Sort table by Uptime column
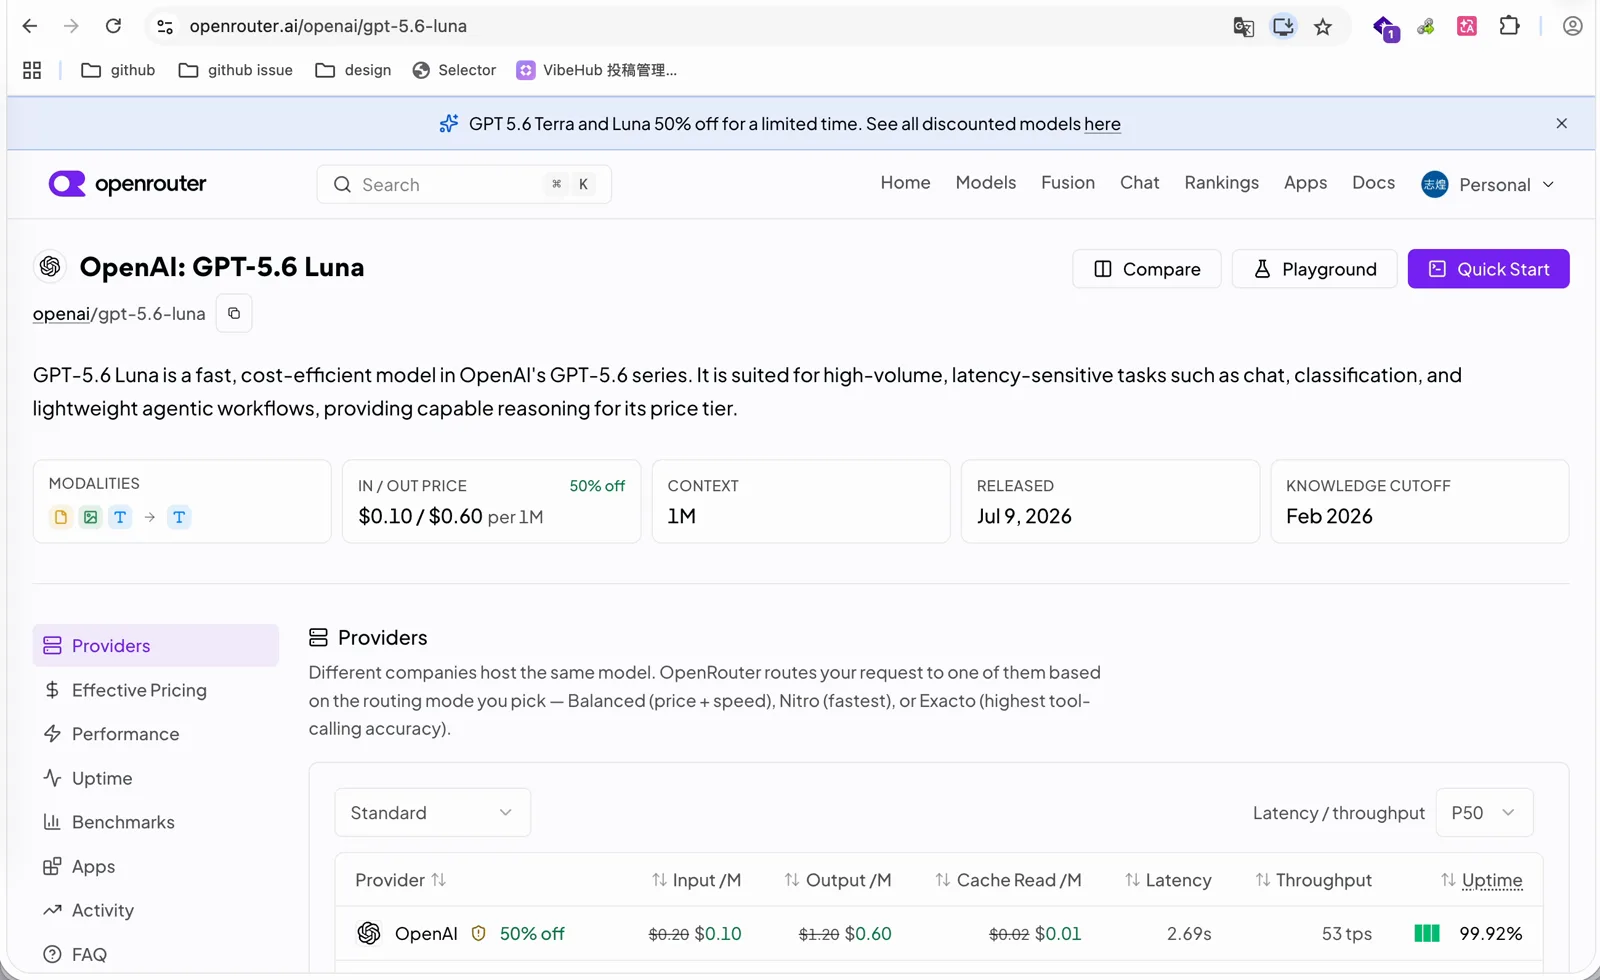Screen dimensions: 1600x980 click(x=1481, y=880)
